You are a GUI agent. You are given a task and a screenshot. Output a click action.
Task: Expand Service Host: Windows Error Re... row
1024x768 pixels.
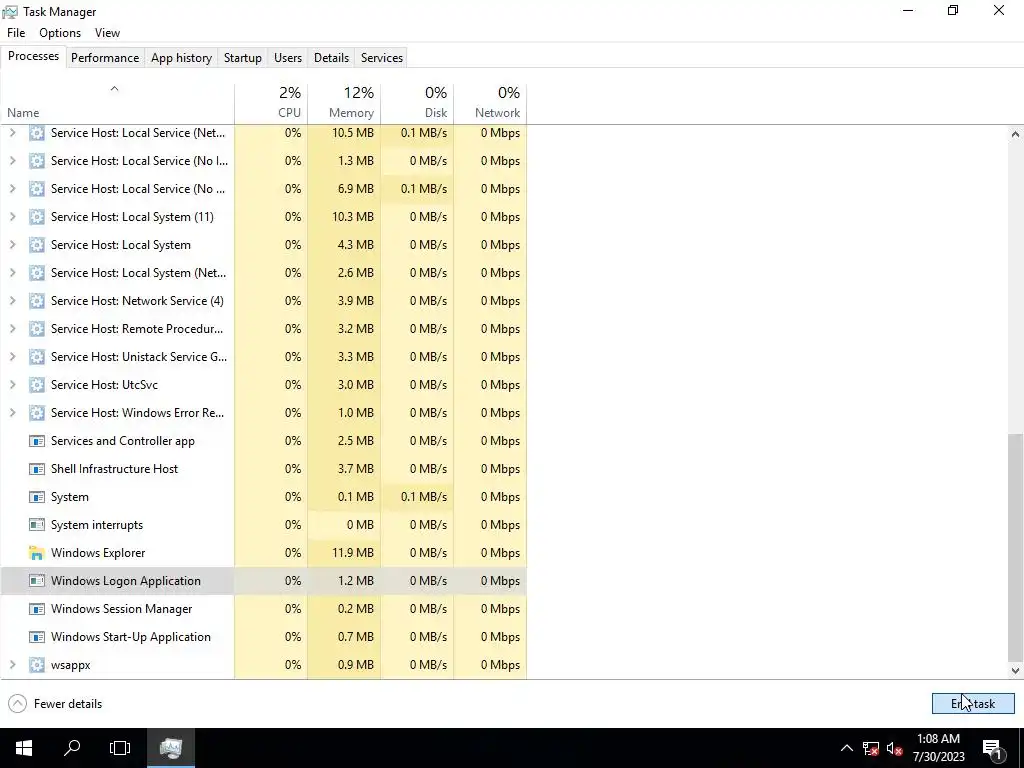click(12, 413)
